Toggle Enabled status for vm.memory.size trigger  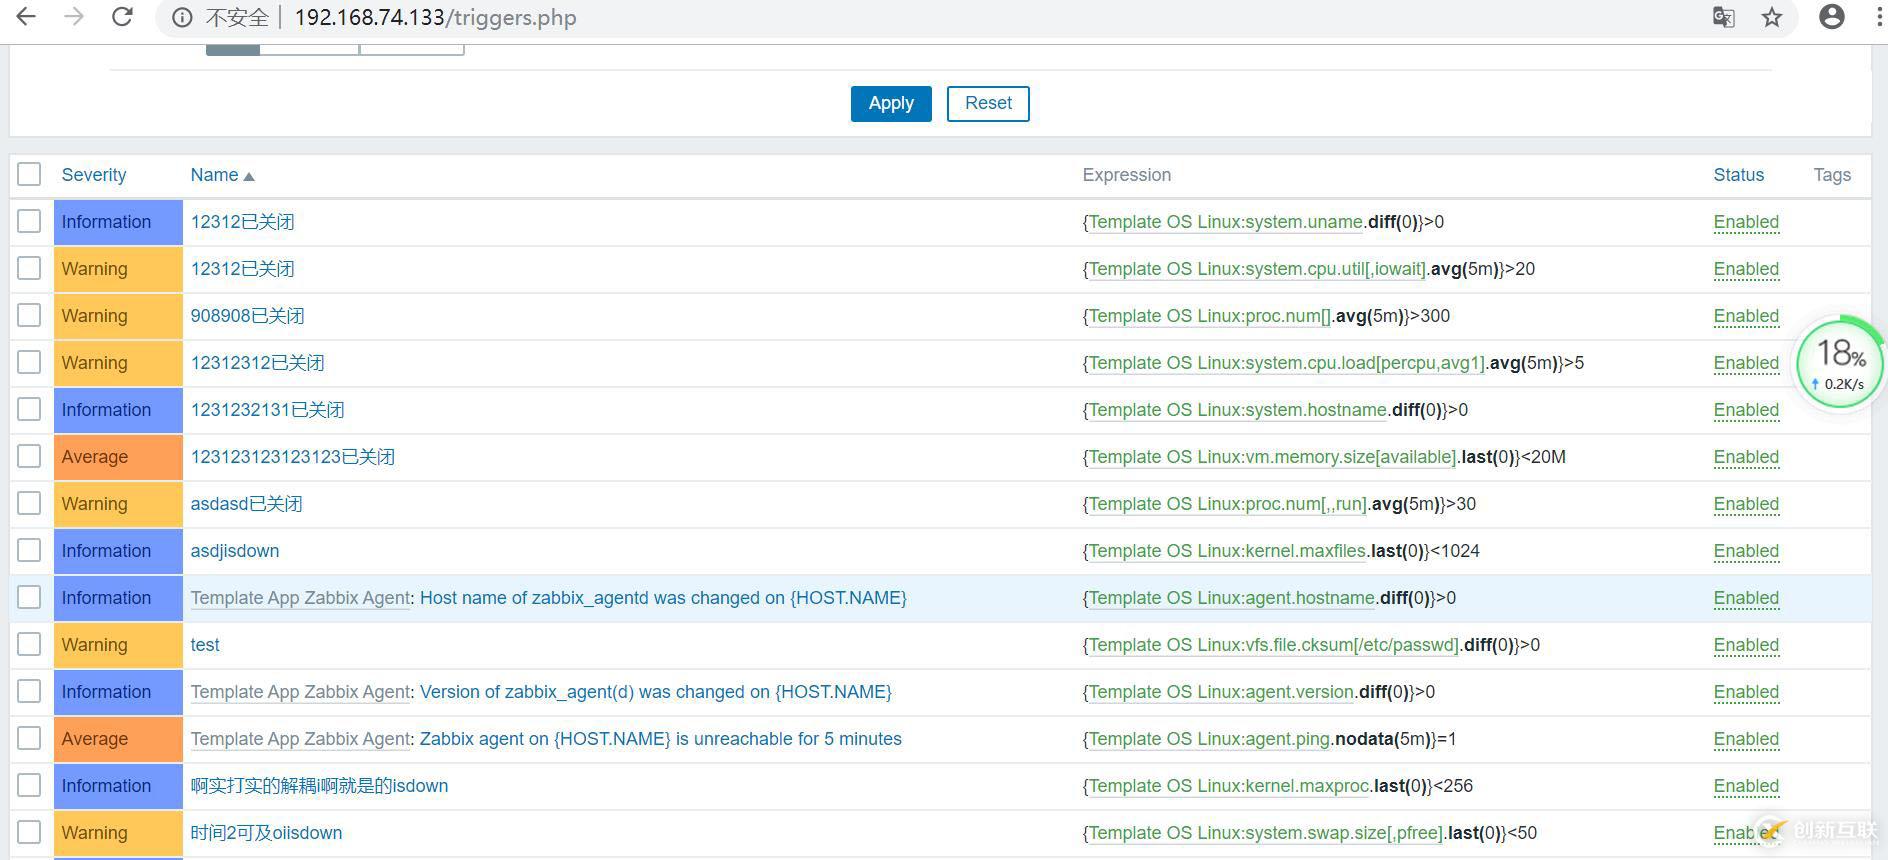(x=1746, y=457)
